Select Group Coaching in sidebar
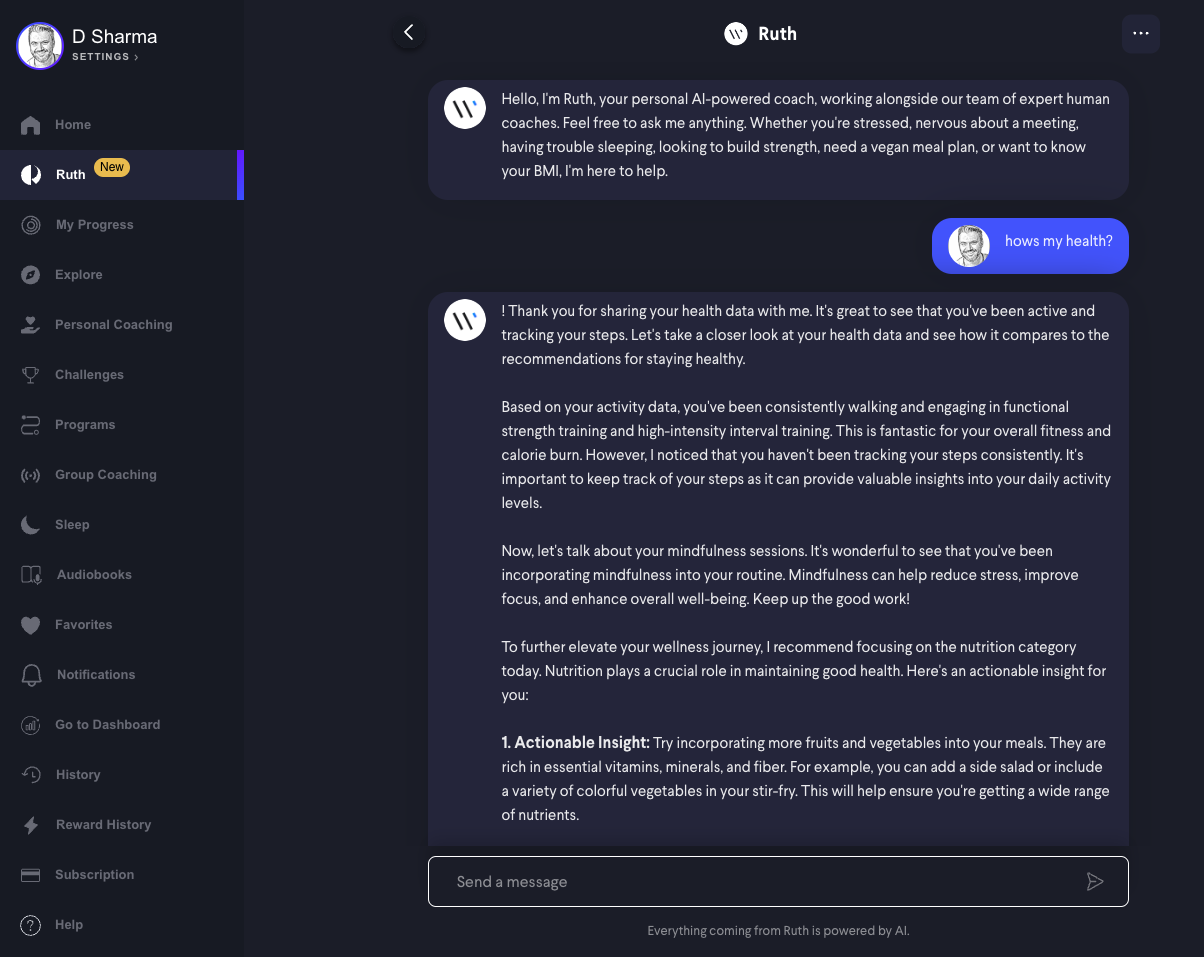1204x957 pixels. click(106, 475)
